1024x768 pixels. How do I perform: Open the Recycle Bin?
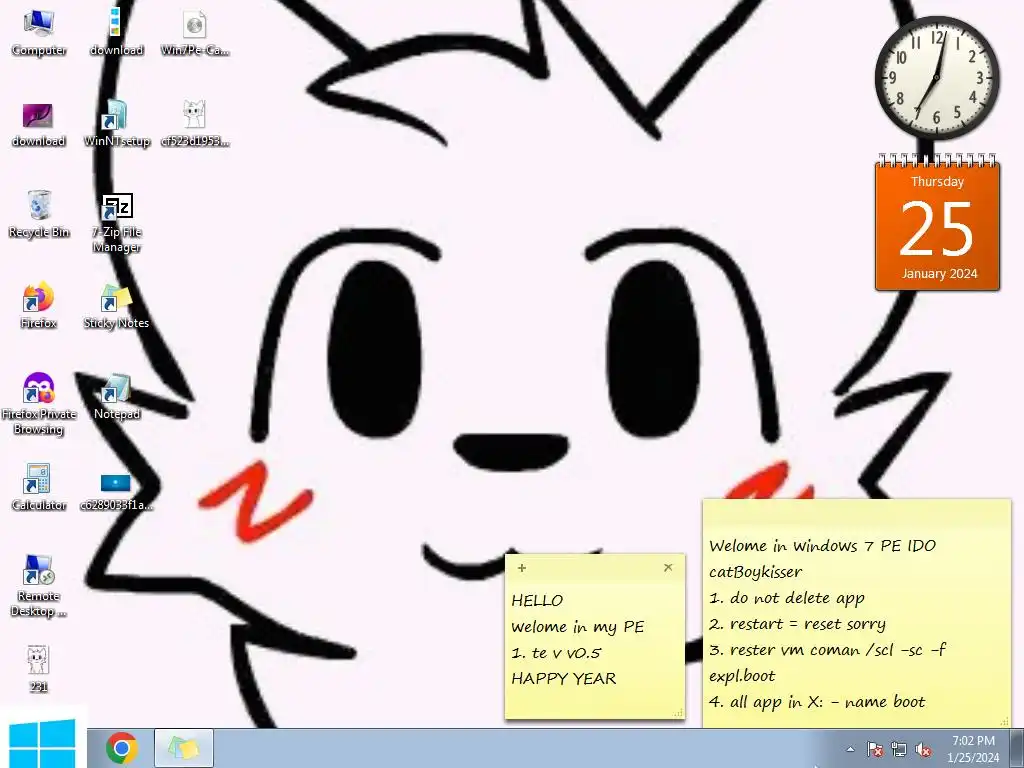(x=39, y=214)
